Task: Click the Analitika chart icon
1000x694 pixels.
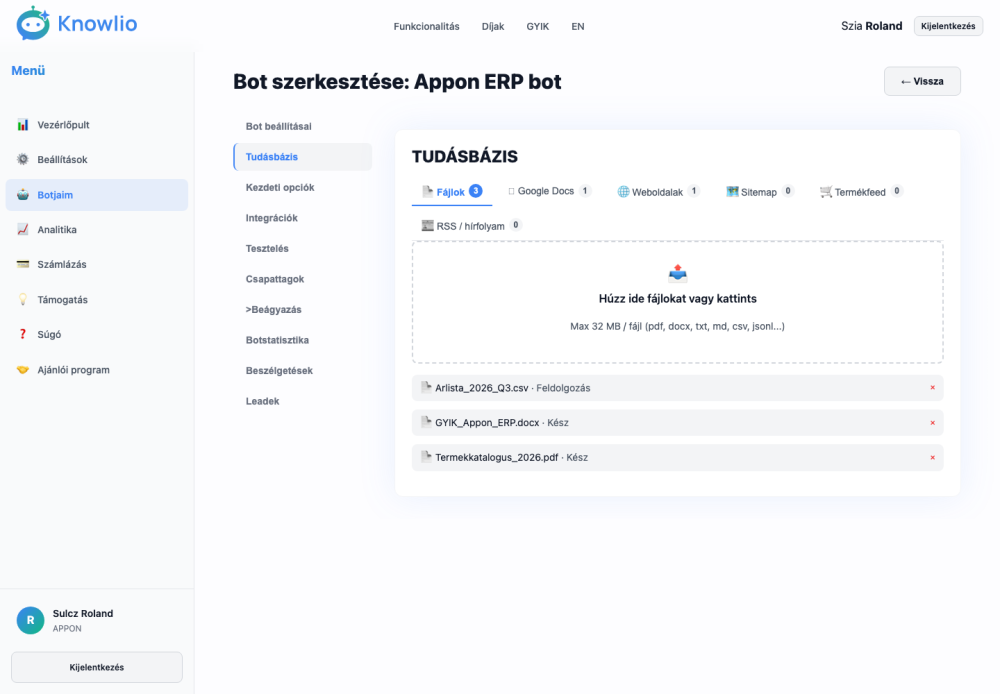Action: 23,229
